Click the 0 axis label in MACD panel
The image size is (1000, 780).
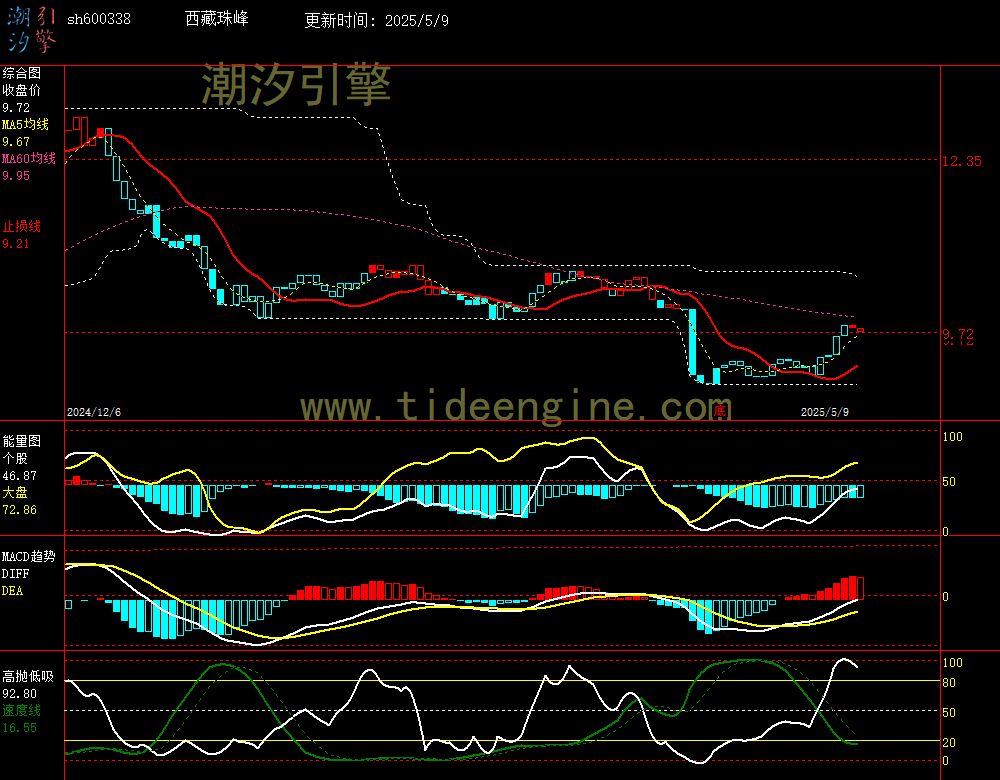coord(945,596)
